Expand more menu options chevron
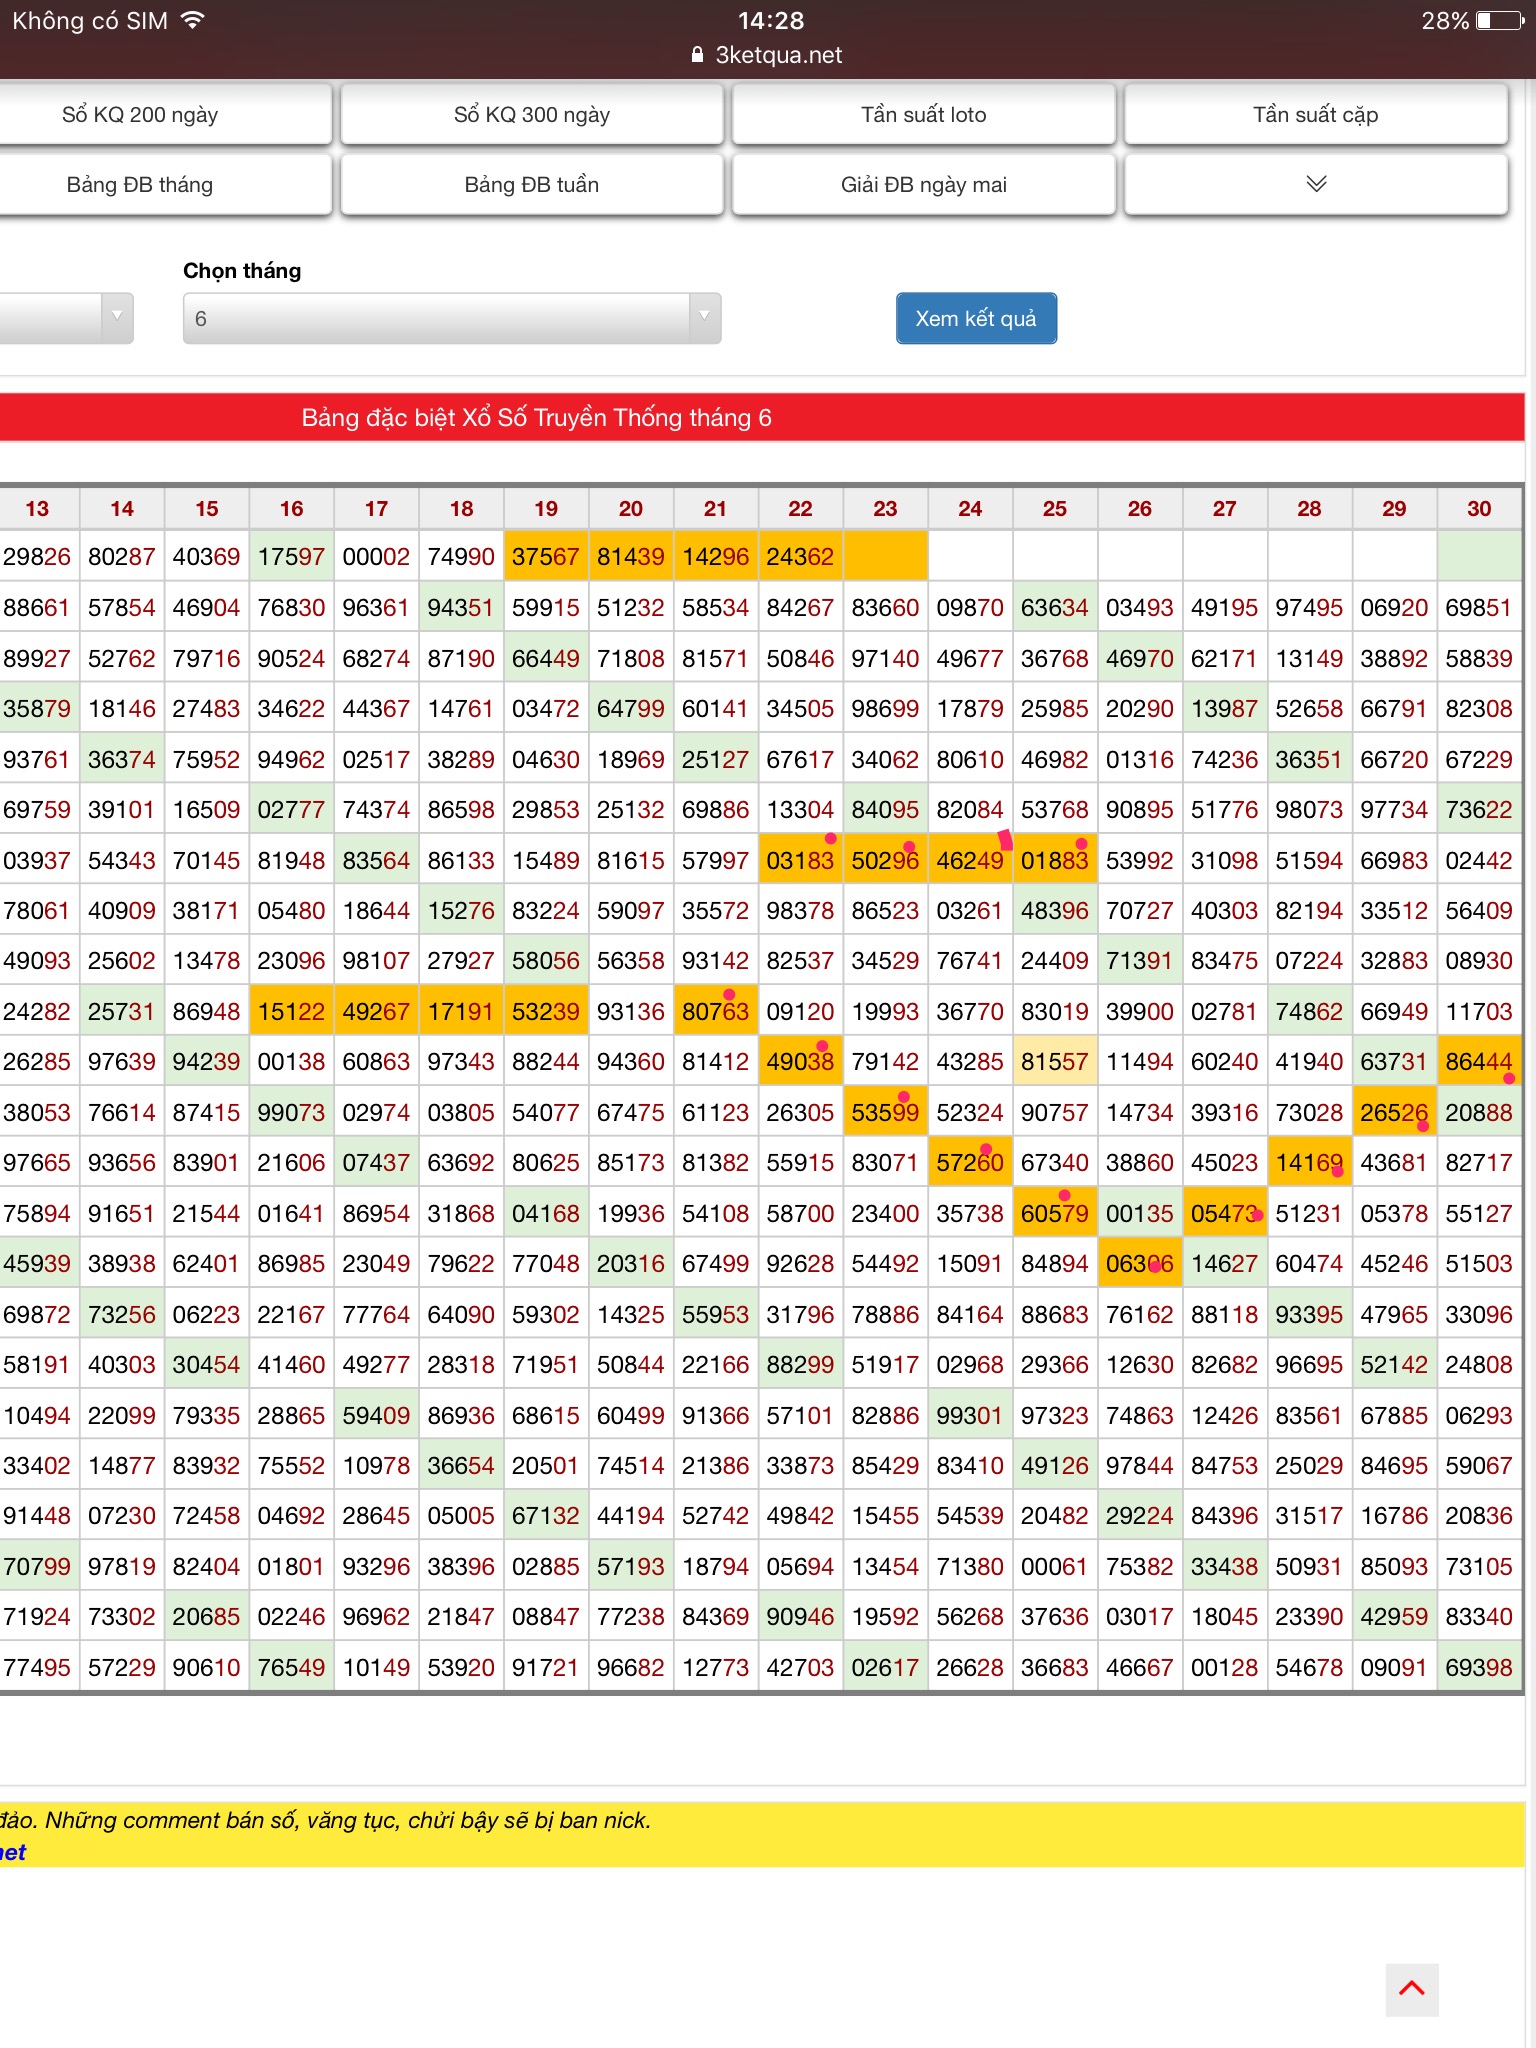Viewport: 1536px width, 2048px height. tap(1316, 184)
